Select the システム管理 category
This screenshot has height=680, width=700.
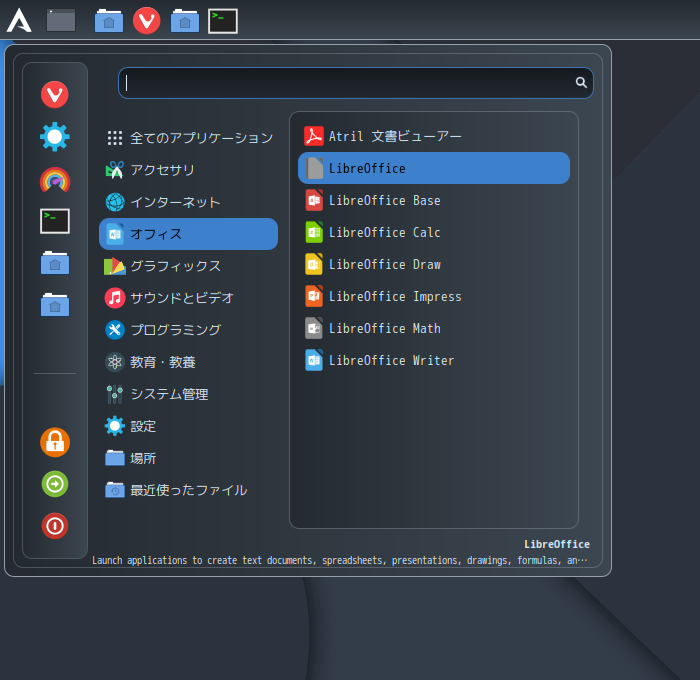coord(188,394)
